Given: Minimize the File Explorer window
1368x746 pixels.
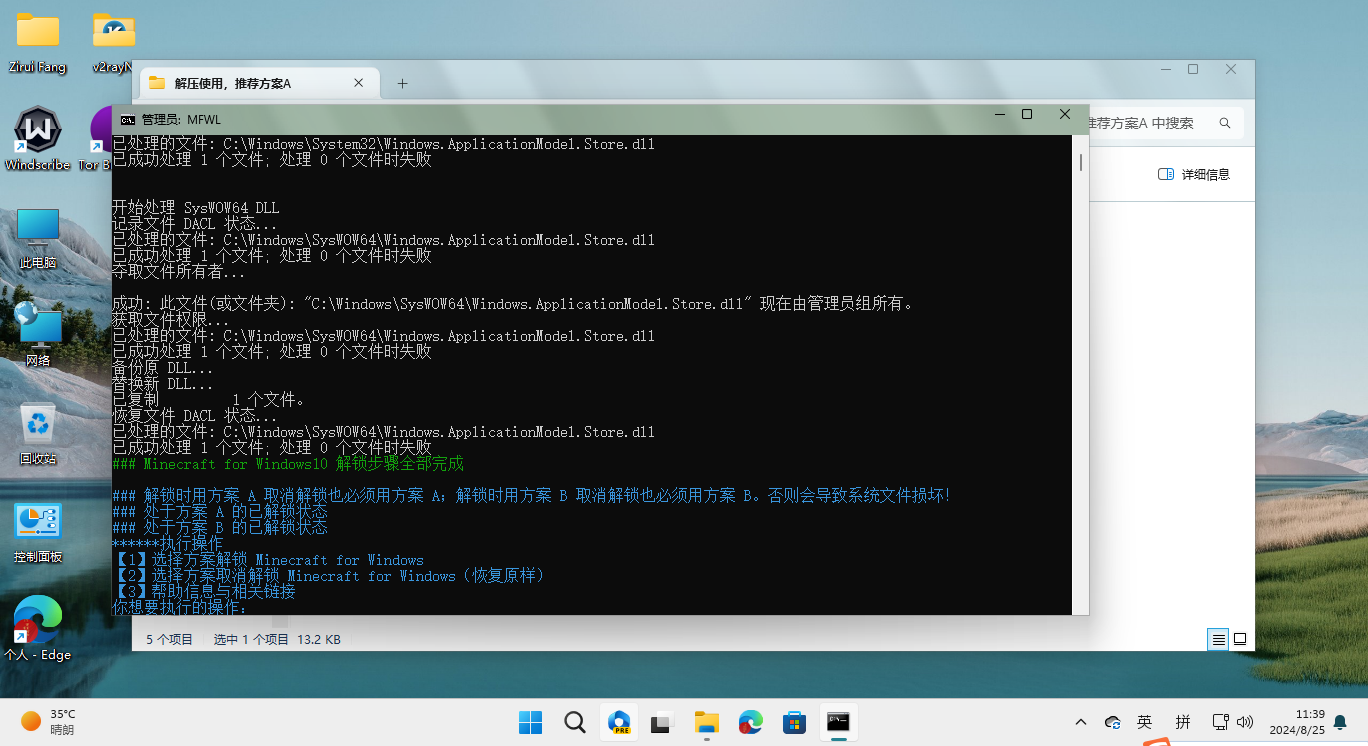Looking at the screenshot, I should (1165, 69).
